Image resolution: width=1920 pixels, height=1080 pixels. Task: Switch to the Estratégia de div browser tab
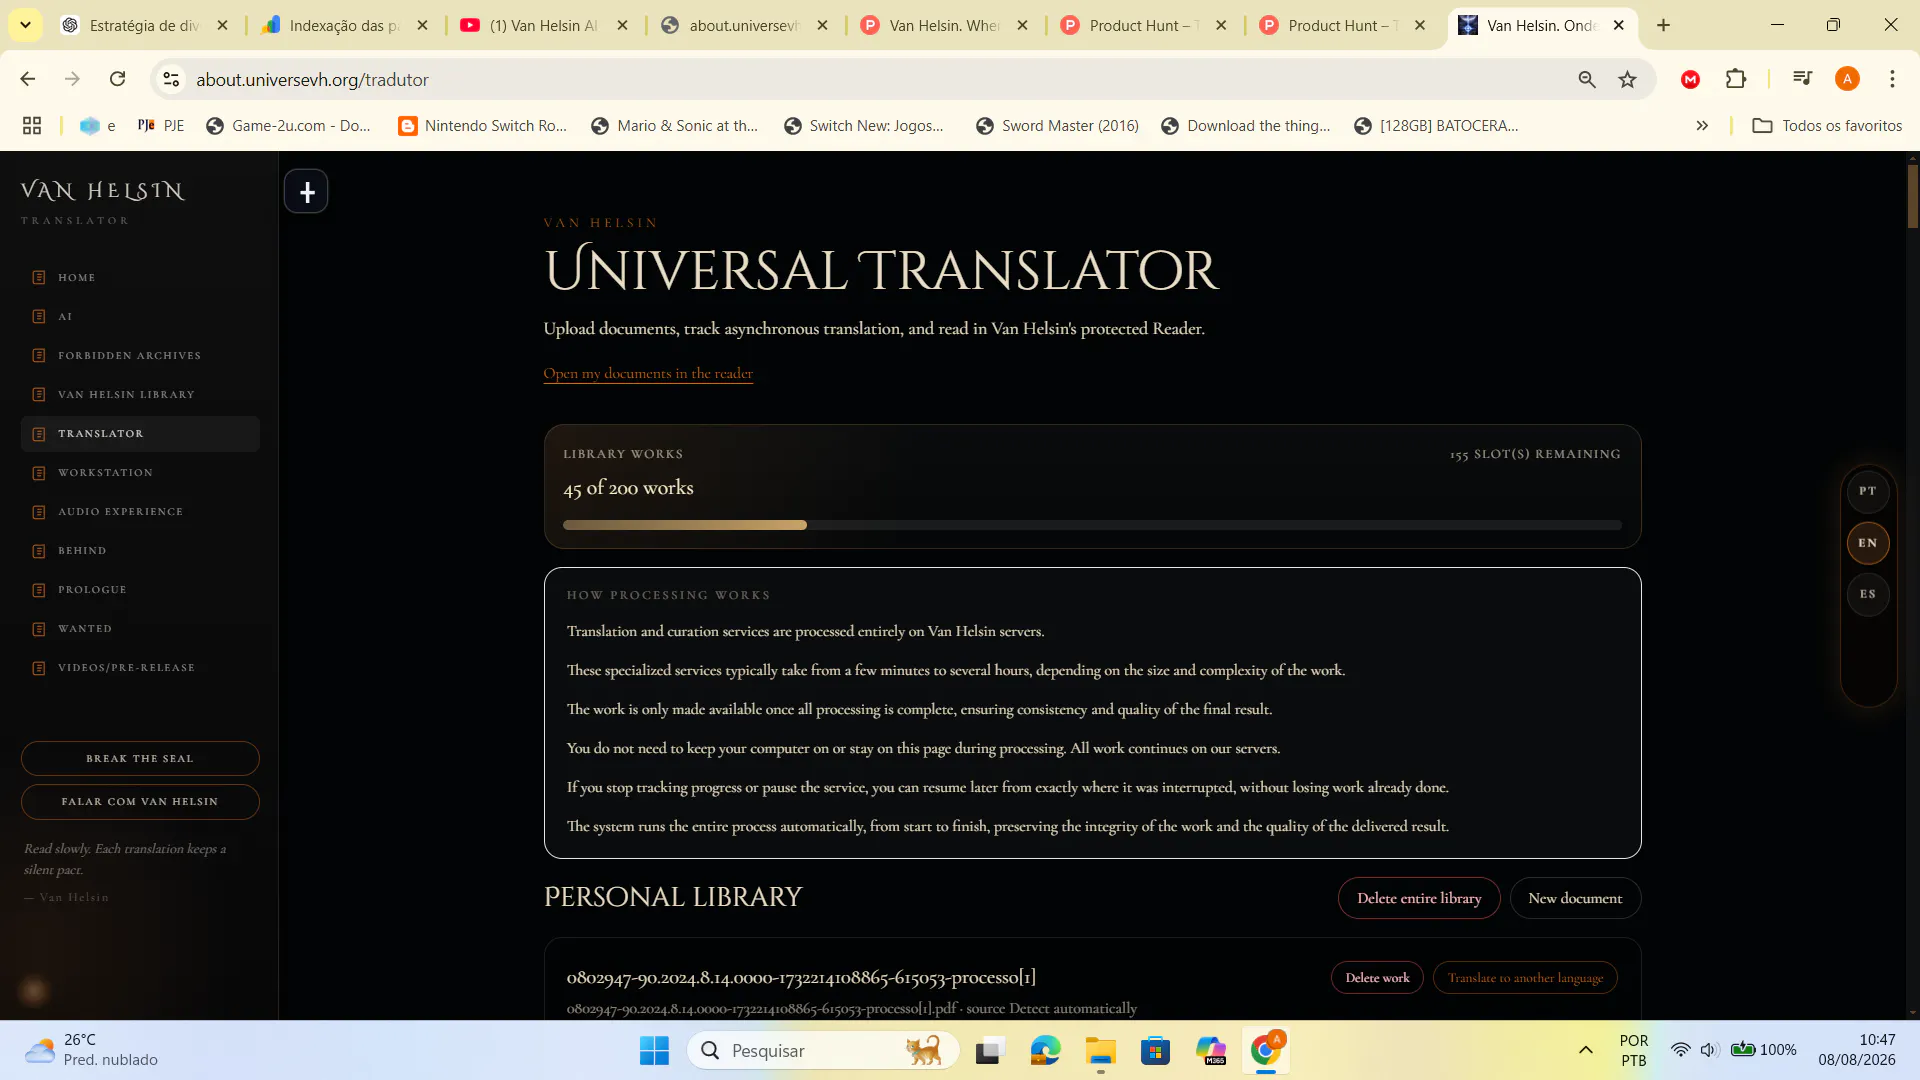[x=145, y=25]
